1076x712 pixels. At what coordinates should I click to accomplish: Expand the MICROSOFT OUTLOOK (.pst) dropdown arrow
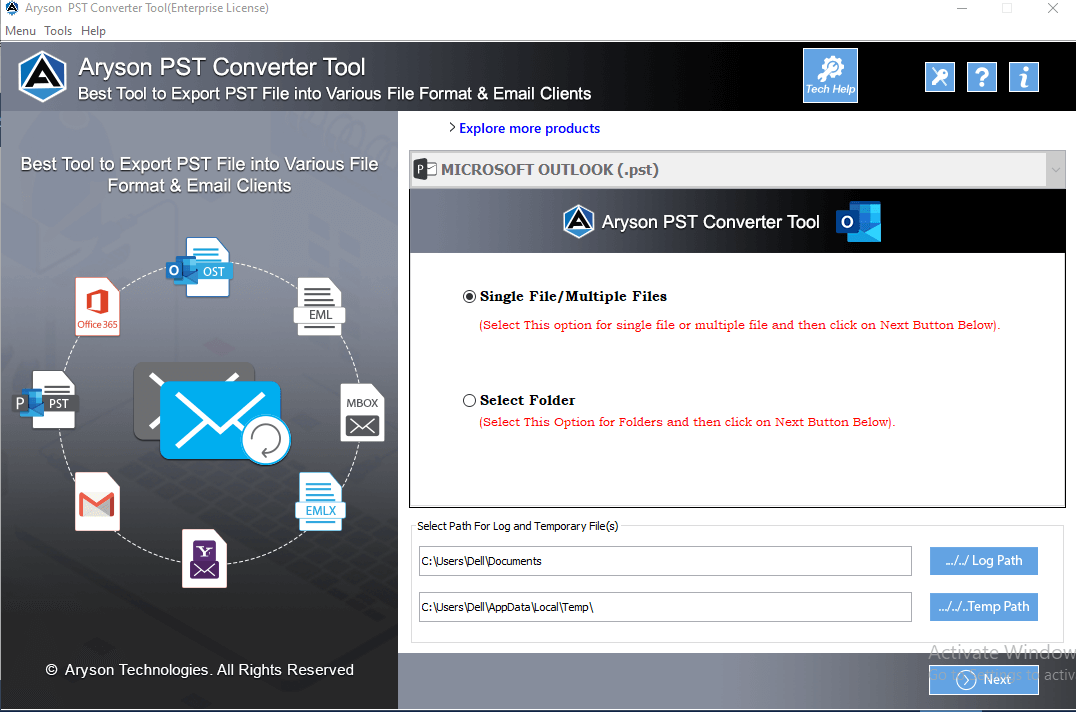(1055, 169)
